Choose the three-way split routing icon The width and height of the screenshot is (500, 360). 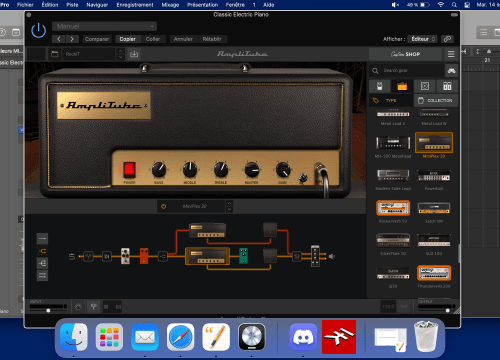coord(42,263)
